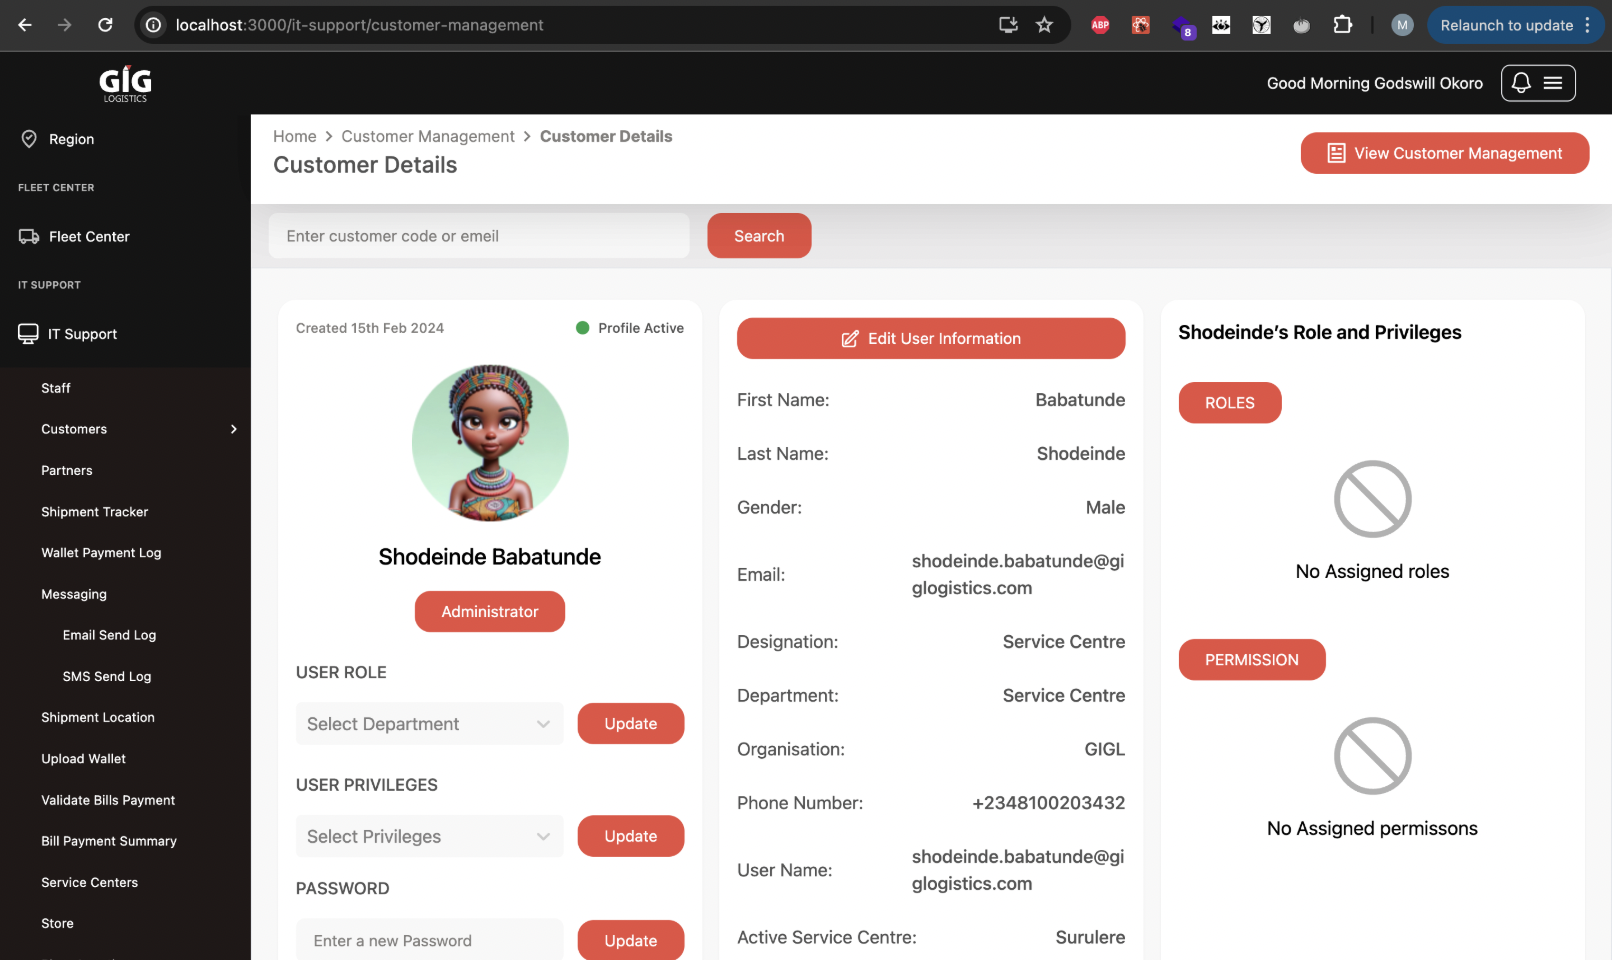1612x960 pixels.
Task: Open Shipment Tracker in the sidebar
Action: tap(95, 512)
